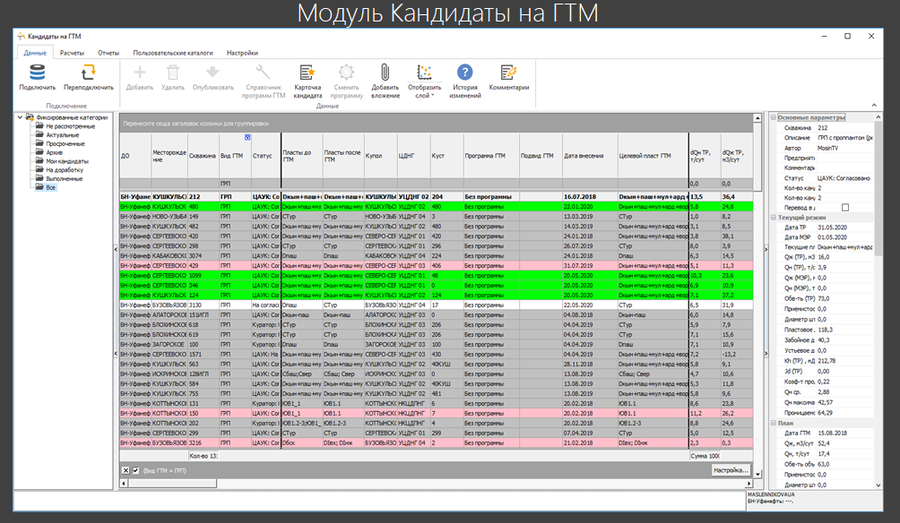
Task: Clear the grid filter with the X button
Action: (125, 470)
